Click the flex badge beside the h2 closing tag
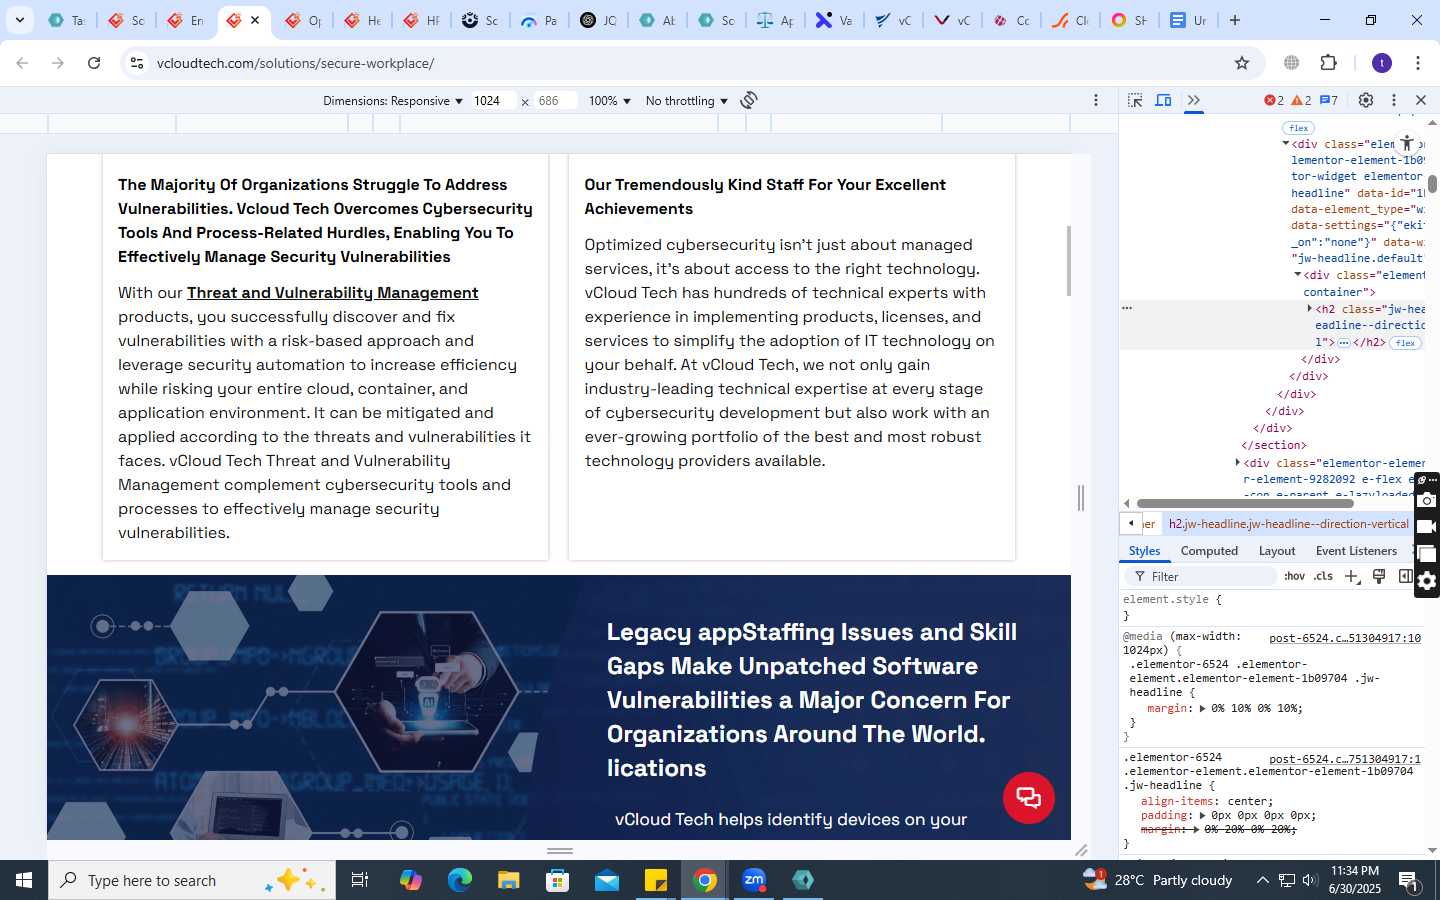 coord(1405,343)
